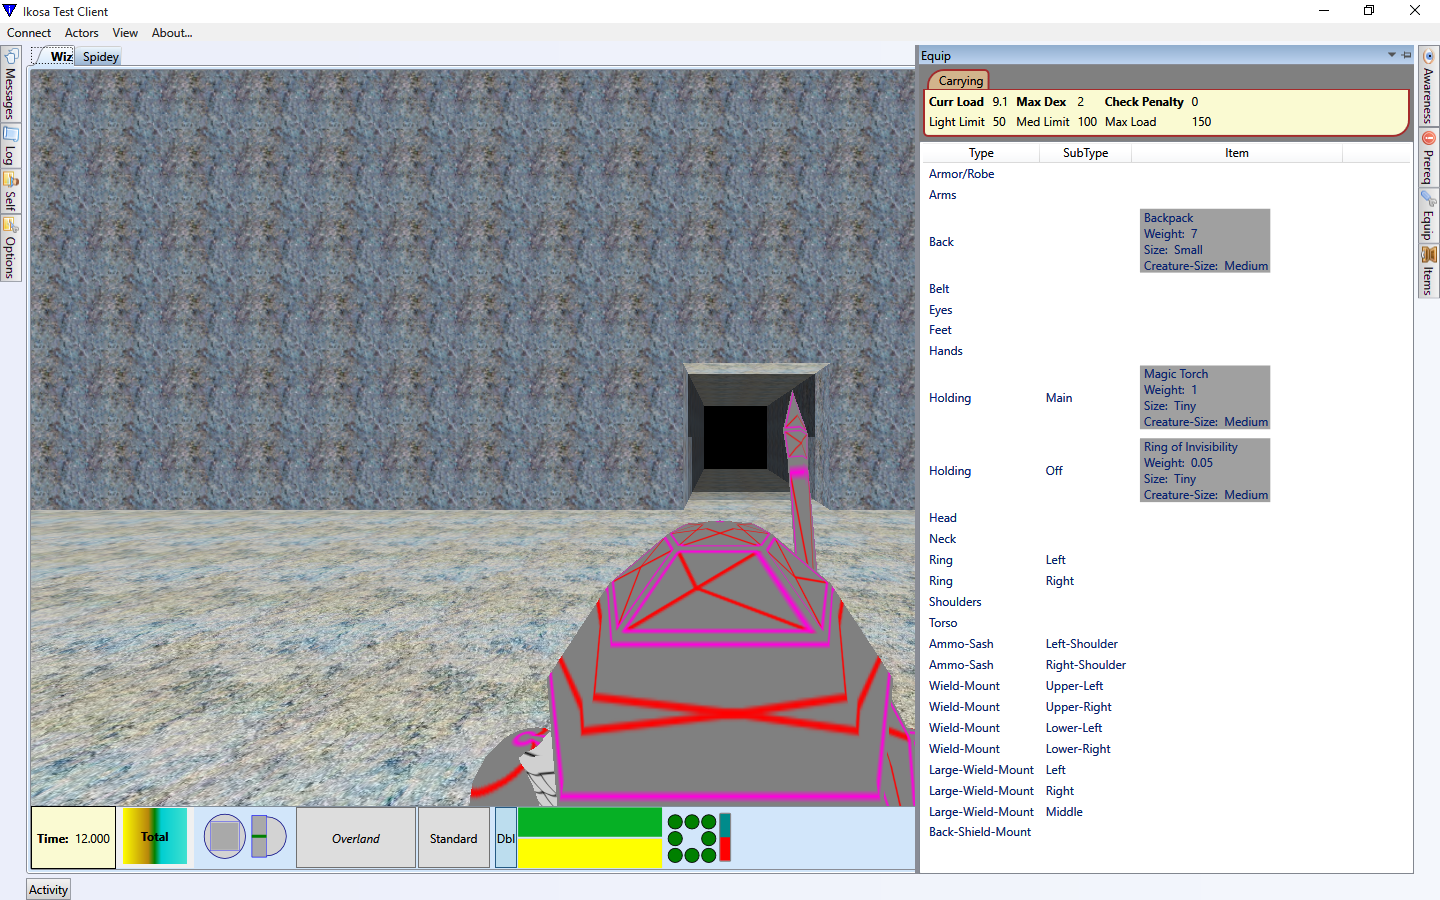Switch to the Spidey tab
Viewport: 1440px width, 900px height.
pyautogui.click(x=101, y=57)
